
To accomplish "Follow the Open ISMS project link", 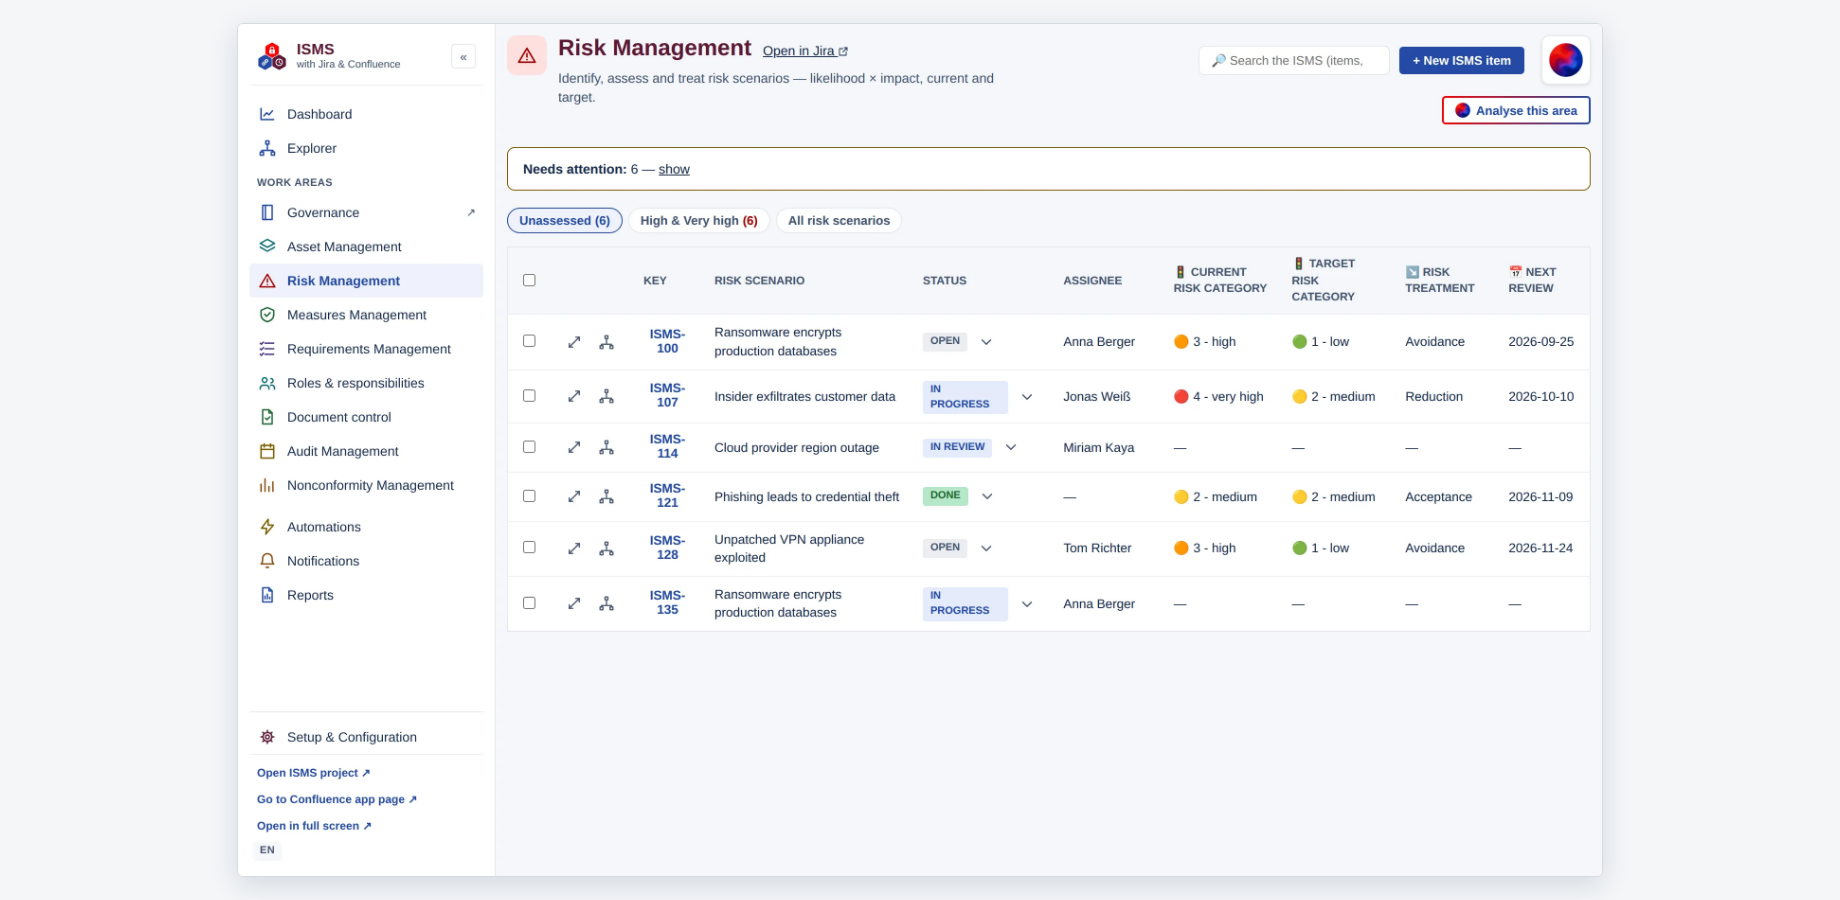I will coord(313,773).
